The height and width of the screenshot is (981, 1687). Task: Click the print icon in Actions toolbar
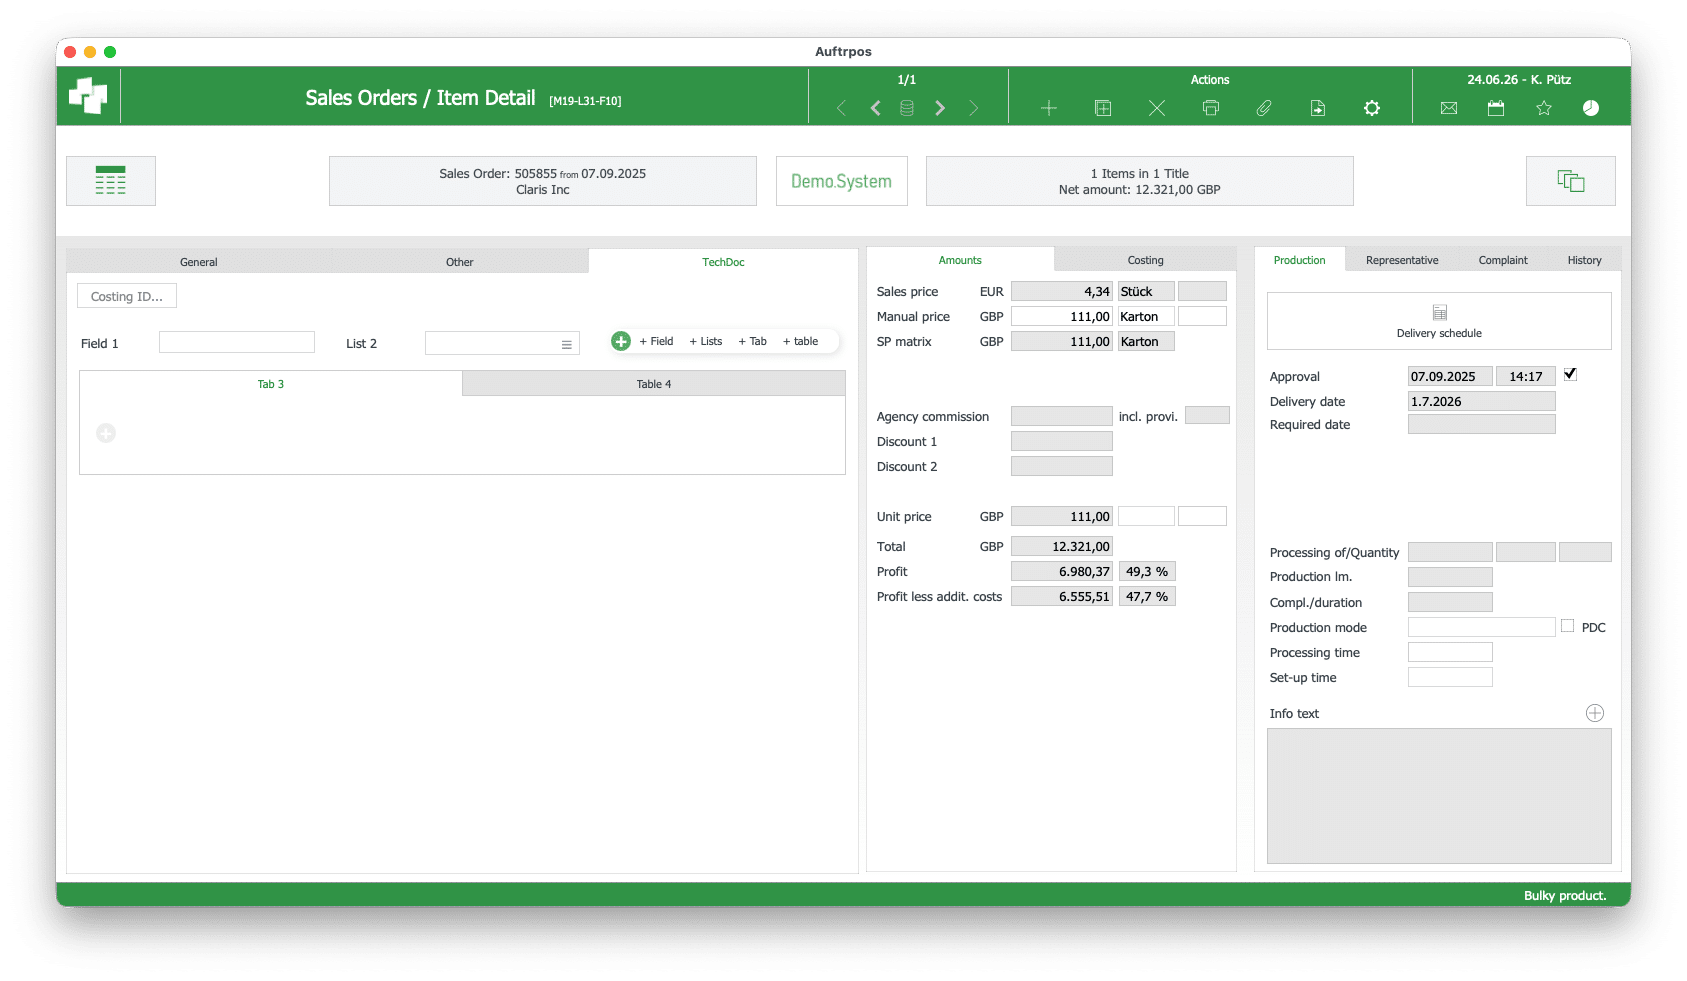tap(1210, 108)
